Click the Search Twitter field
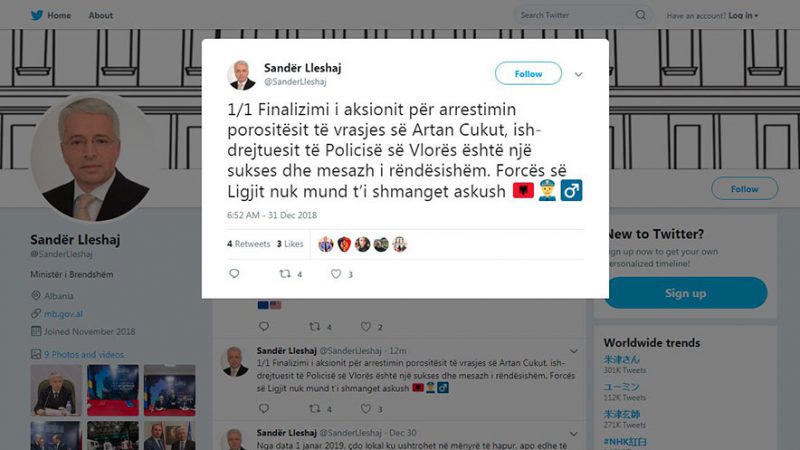Screen dimensions: 800x450 pos(576,15)
